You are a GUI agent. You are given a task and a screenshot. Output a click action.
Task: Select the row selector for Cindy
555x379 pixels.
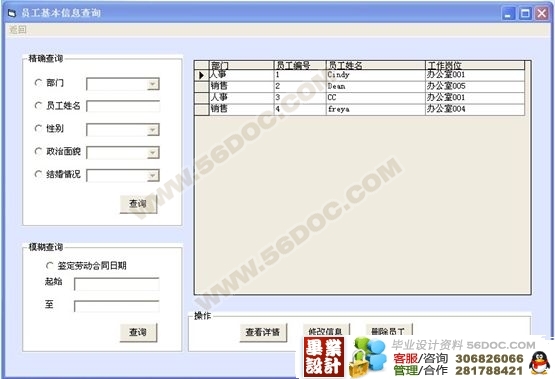pyautogui.click(x=202, y=75)
